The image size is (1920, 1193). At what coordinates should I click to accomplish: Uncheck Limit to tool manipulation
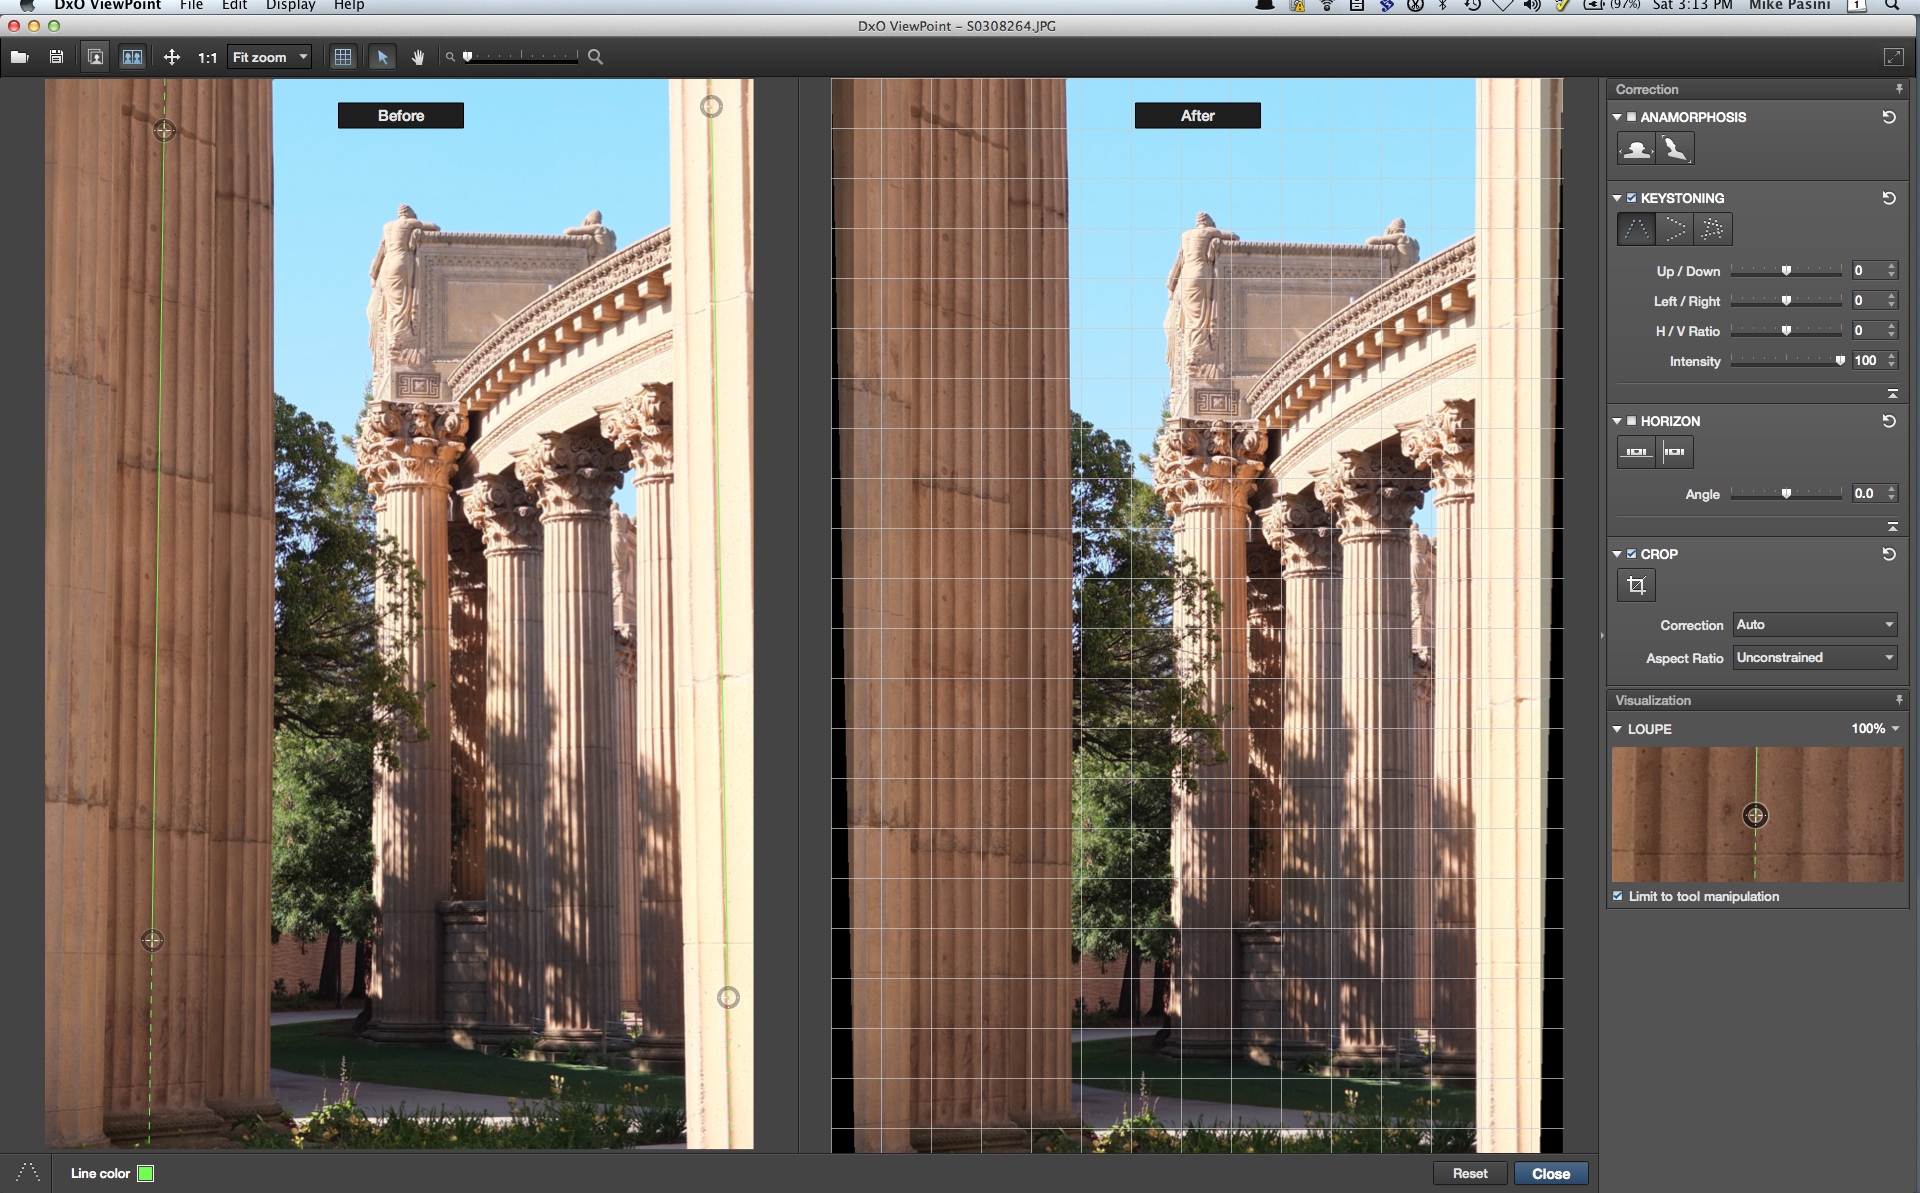[x=1618, y=896]
